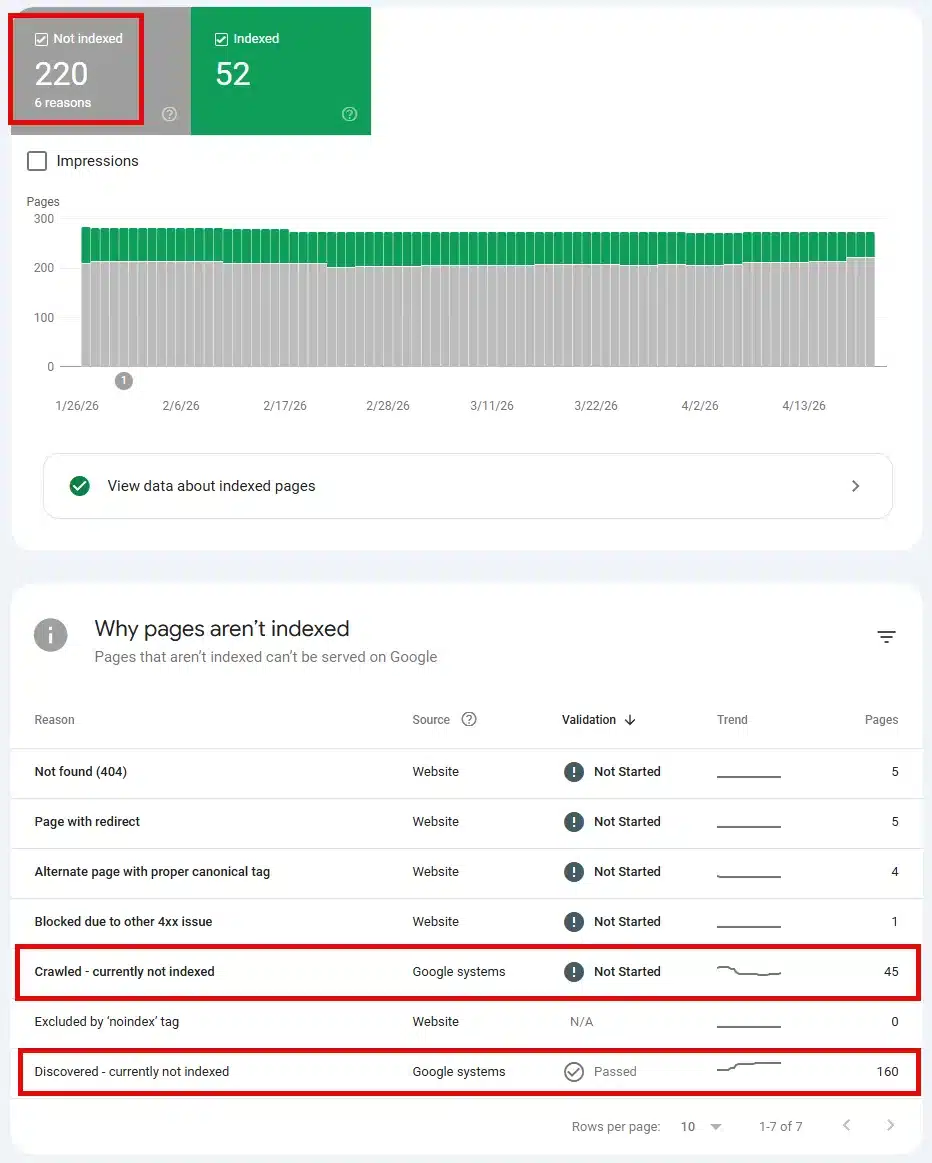The height and width of the screenshot is (1163, 932).
Task: Click the trend sparkline for Discovered row
Action: [x=749, y=1067]
